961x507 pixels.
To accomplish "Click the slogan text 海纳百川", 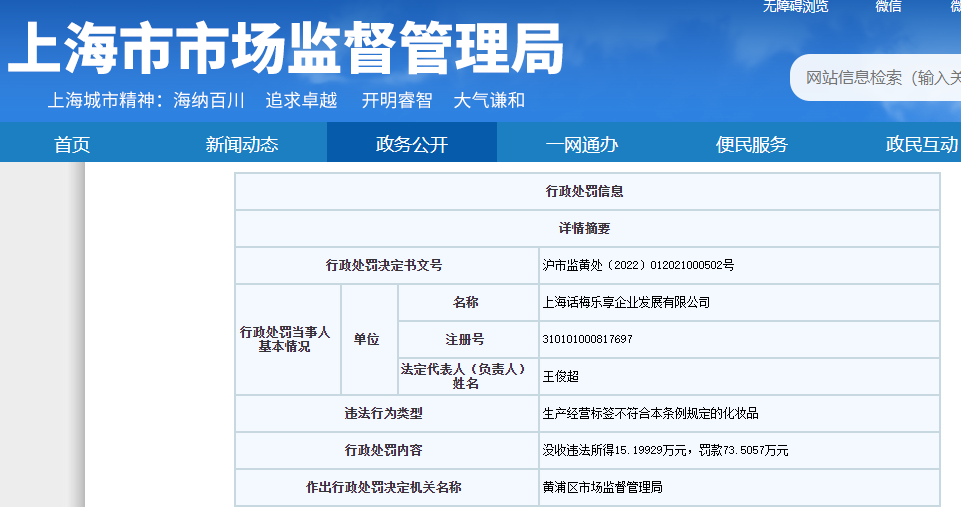I will [209, 100].
